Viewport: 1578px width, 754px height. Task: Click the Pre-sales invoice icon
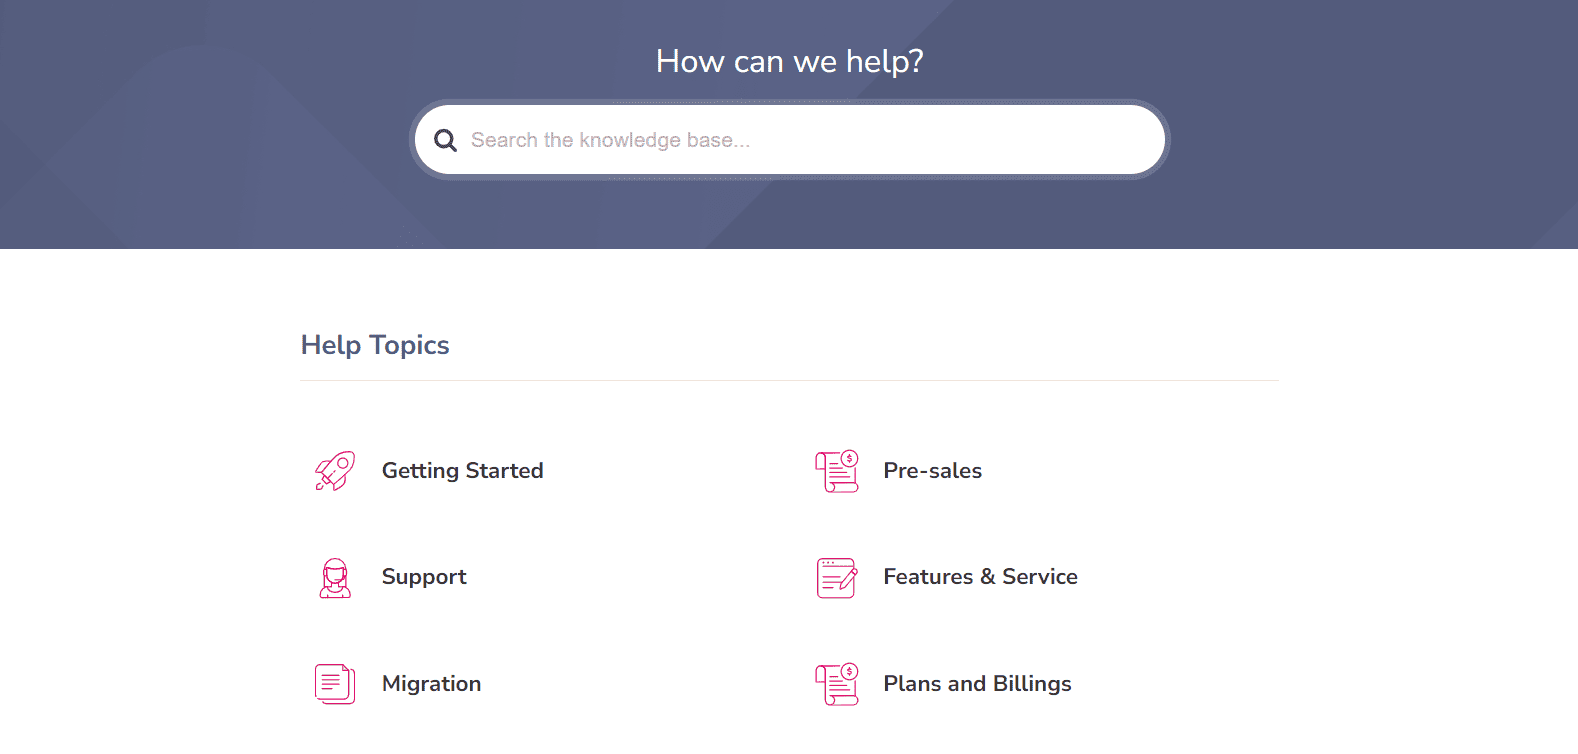(837, 471)
